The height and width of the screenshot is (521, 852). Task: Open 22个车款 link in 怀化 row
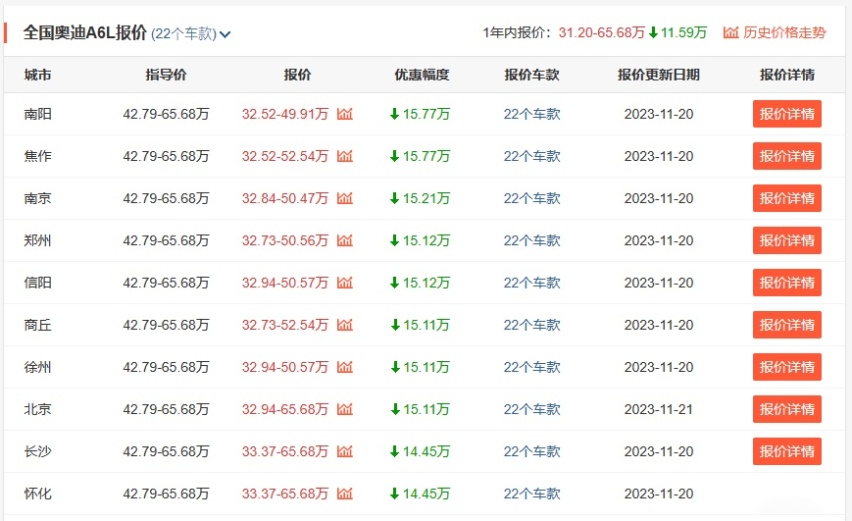(531, 494)
